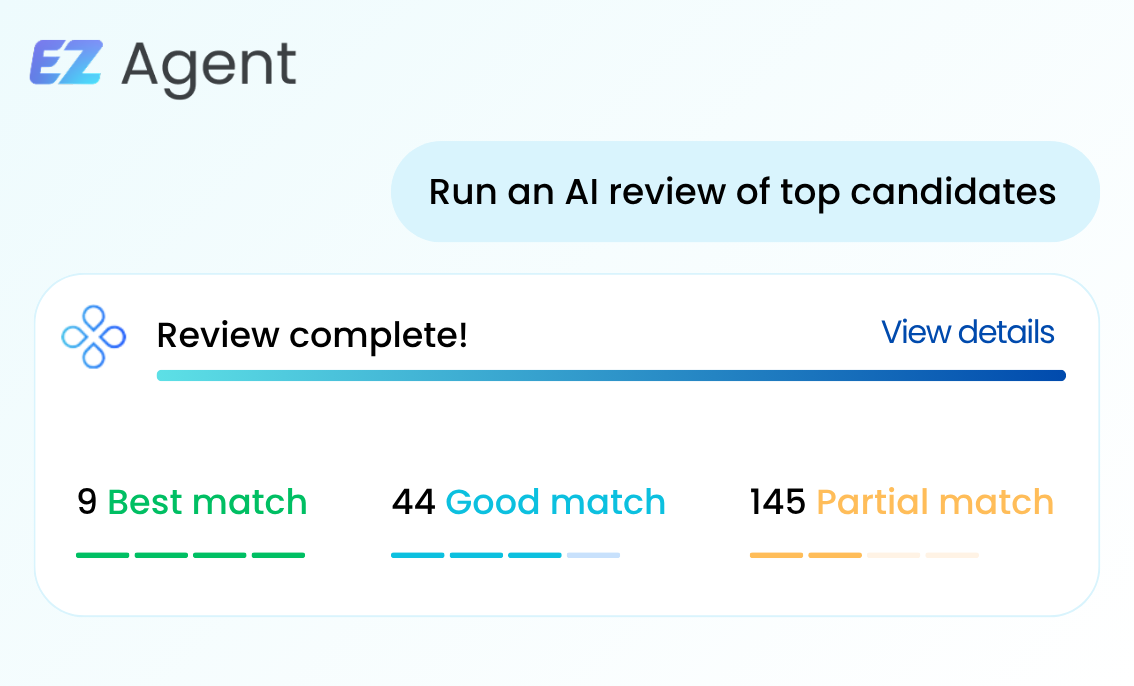Click the first orange Partial match segment
Screen dimensions: 1134x686
[777, 555]
